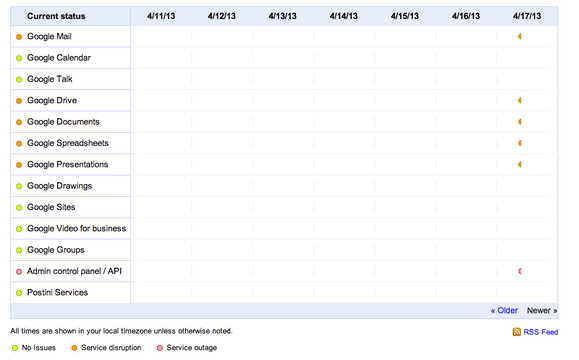579x360 pixels.
Task: Click the 4/15/13 date column header
Action: [x=405, y=16]
